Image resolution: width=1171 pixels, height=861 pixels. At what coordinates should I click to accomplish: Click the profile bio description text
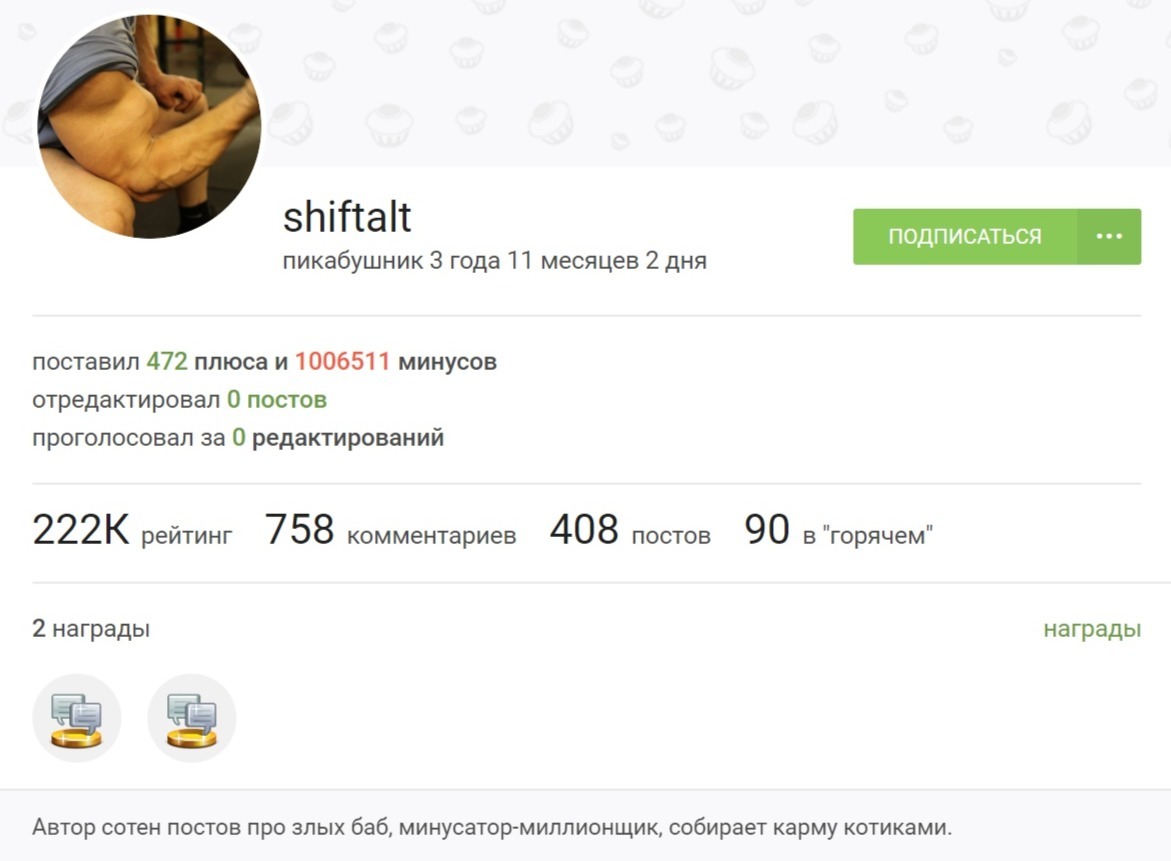(492, 827)
